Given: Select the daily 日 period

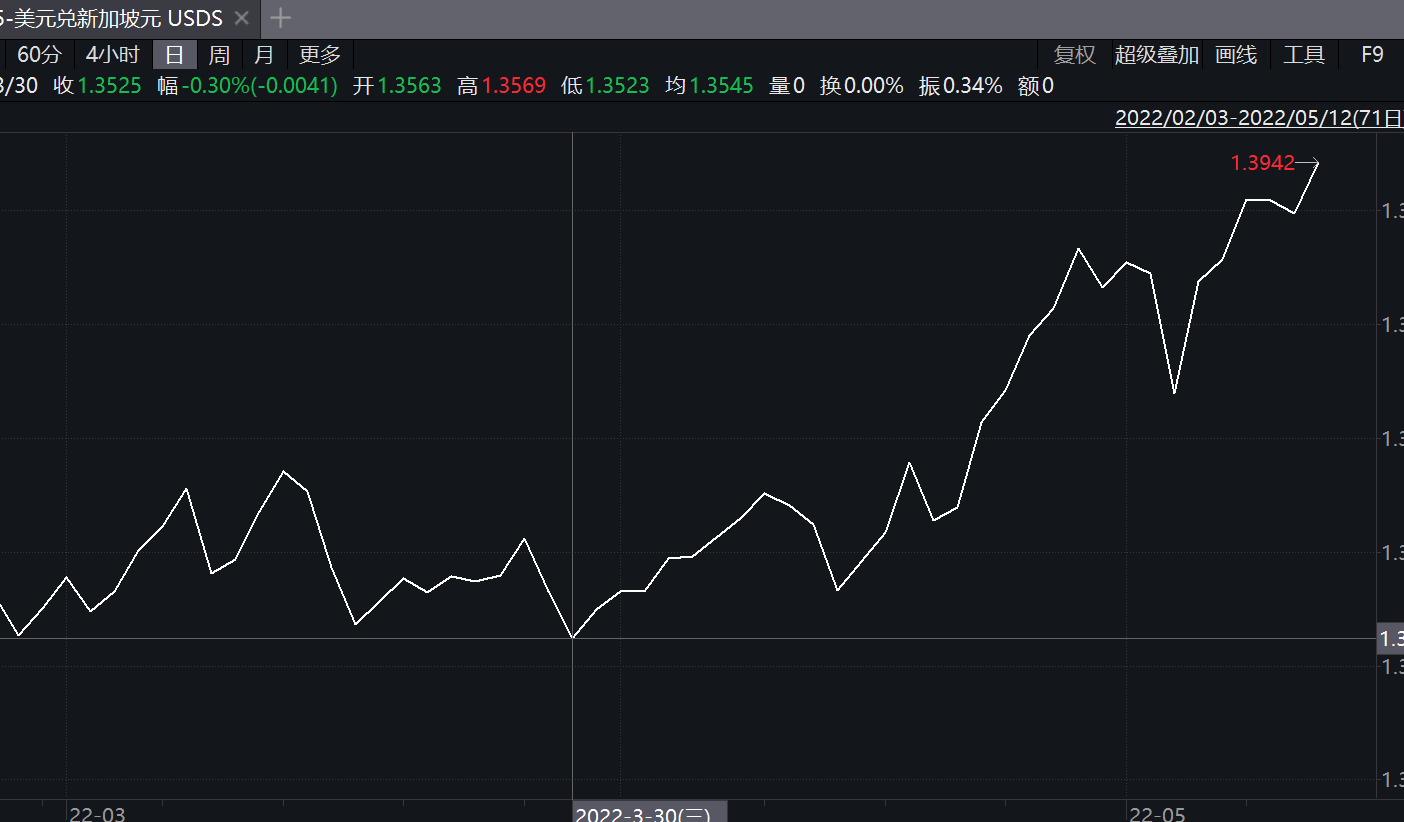Looking at the screenshot, I should pos(175,55).
